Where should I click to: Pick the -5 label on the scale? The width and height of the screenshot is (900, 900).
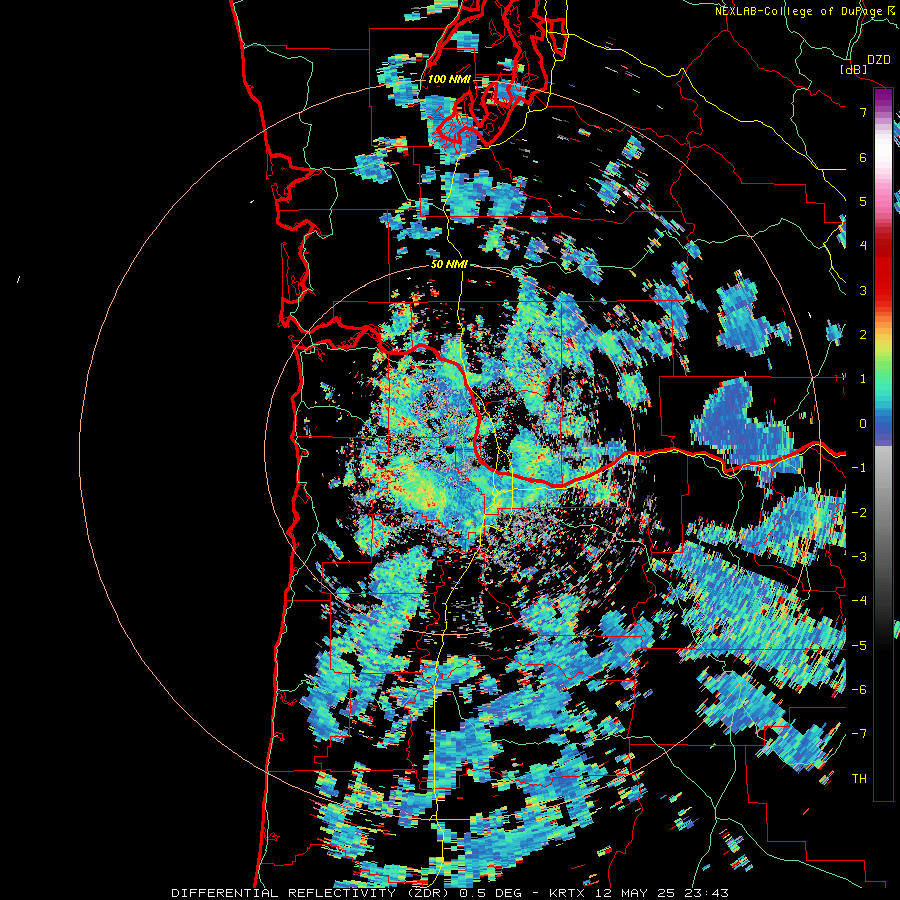859,645
